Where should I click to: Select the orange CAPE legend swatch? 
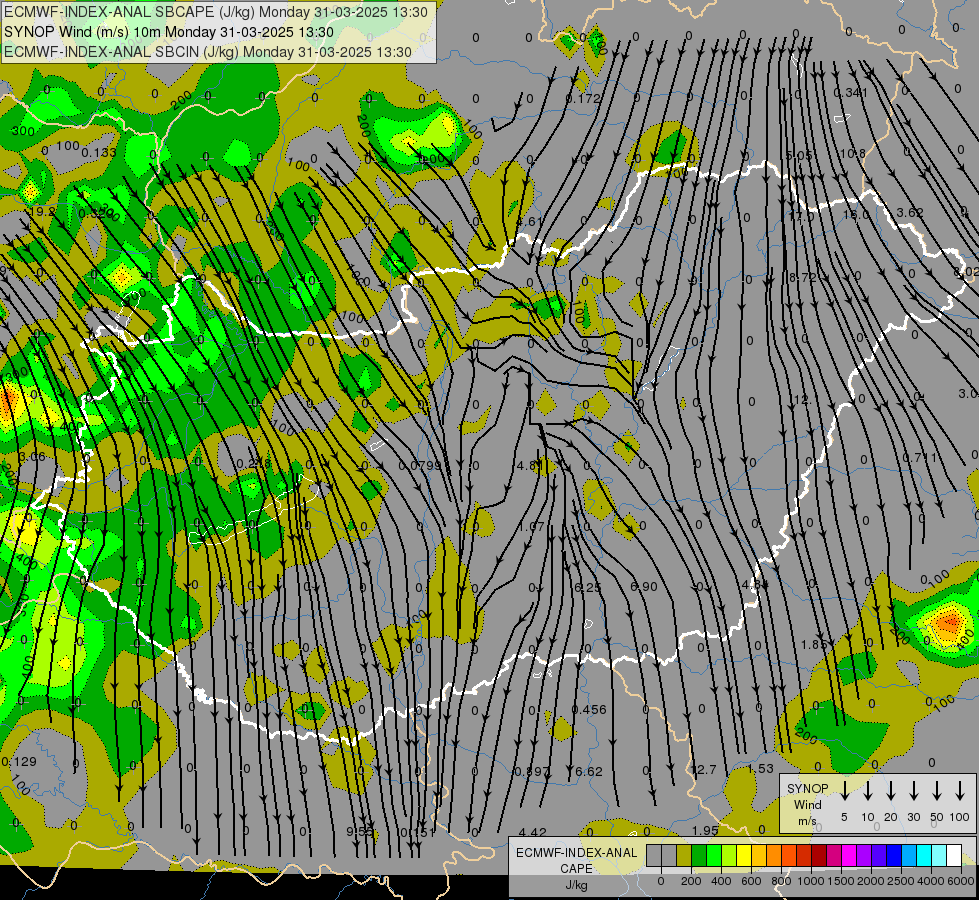point(774,855)
